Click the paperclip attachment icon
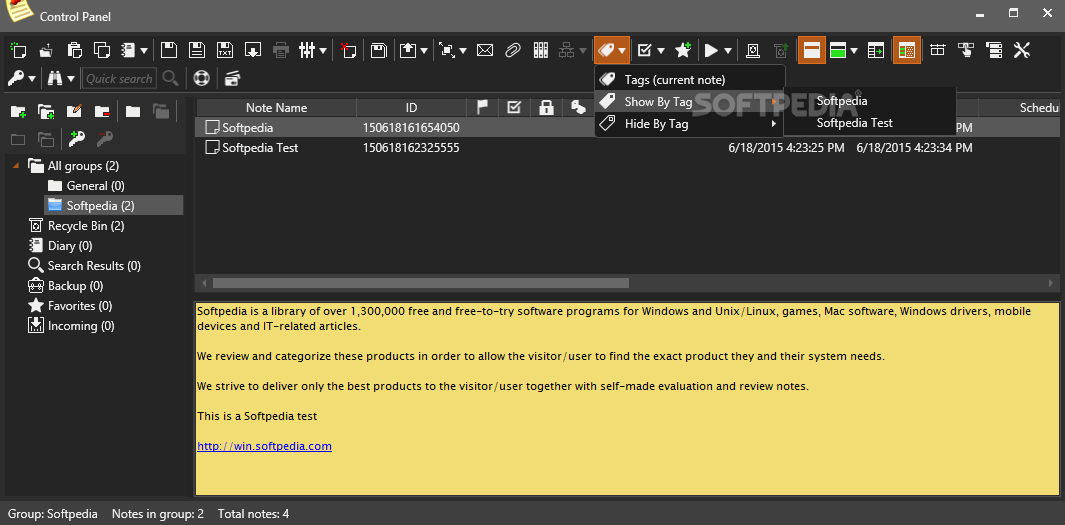This screenshot has width=1065, height=525. [x=513, y=50]
